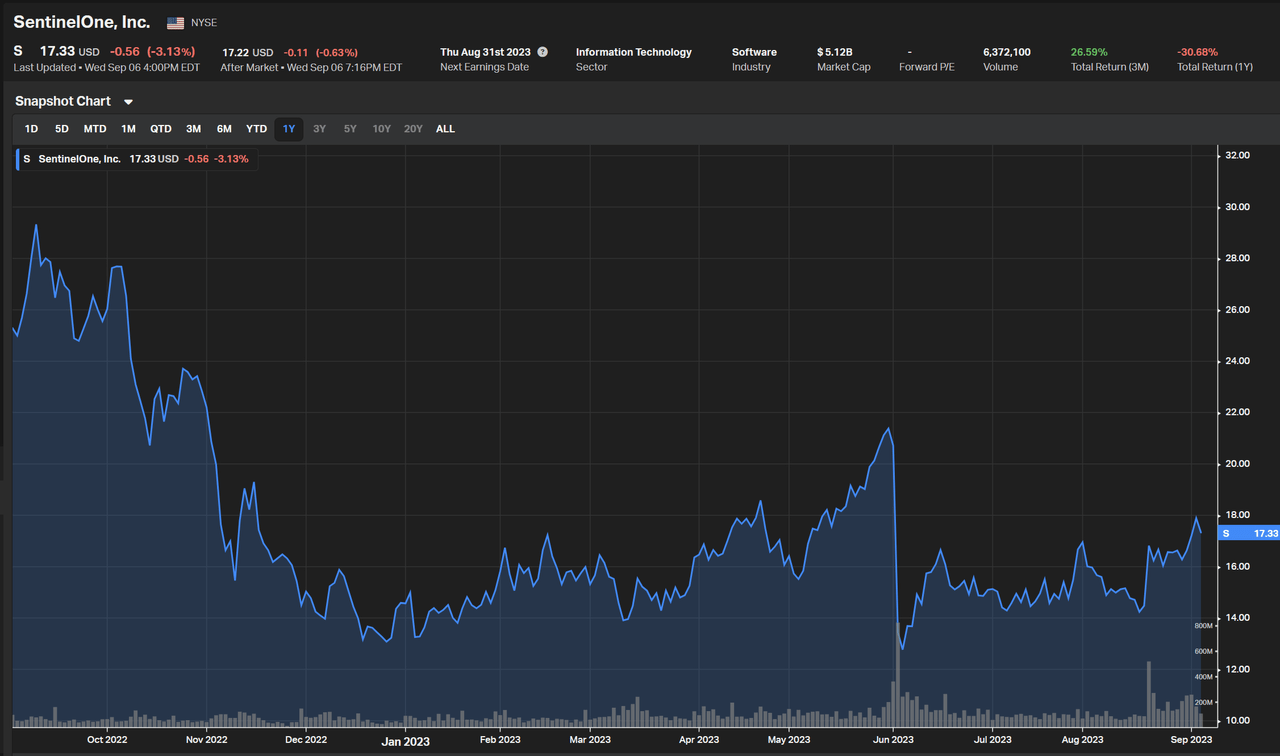1280x756 pixels.
Task: Click the 6,372,100 volume value
Action: click(x=1007, y=52)
